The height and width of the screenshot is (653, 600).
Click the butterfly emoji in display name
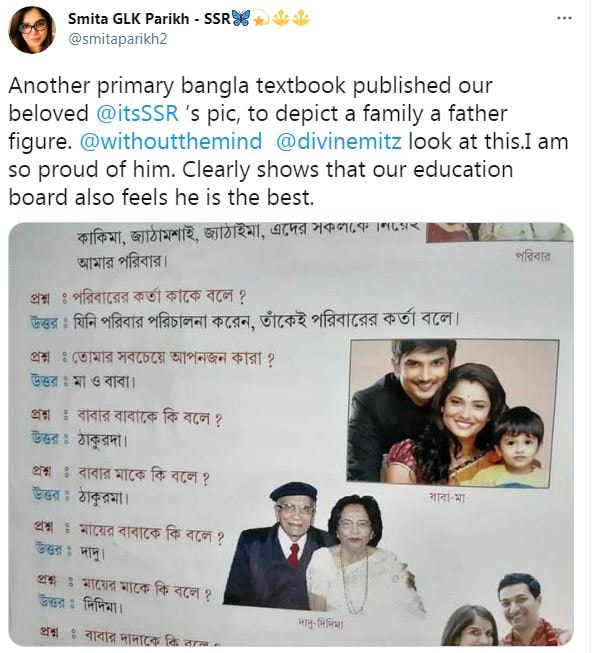coord(241,18)
